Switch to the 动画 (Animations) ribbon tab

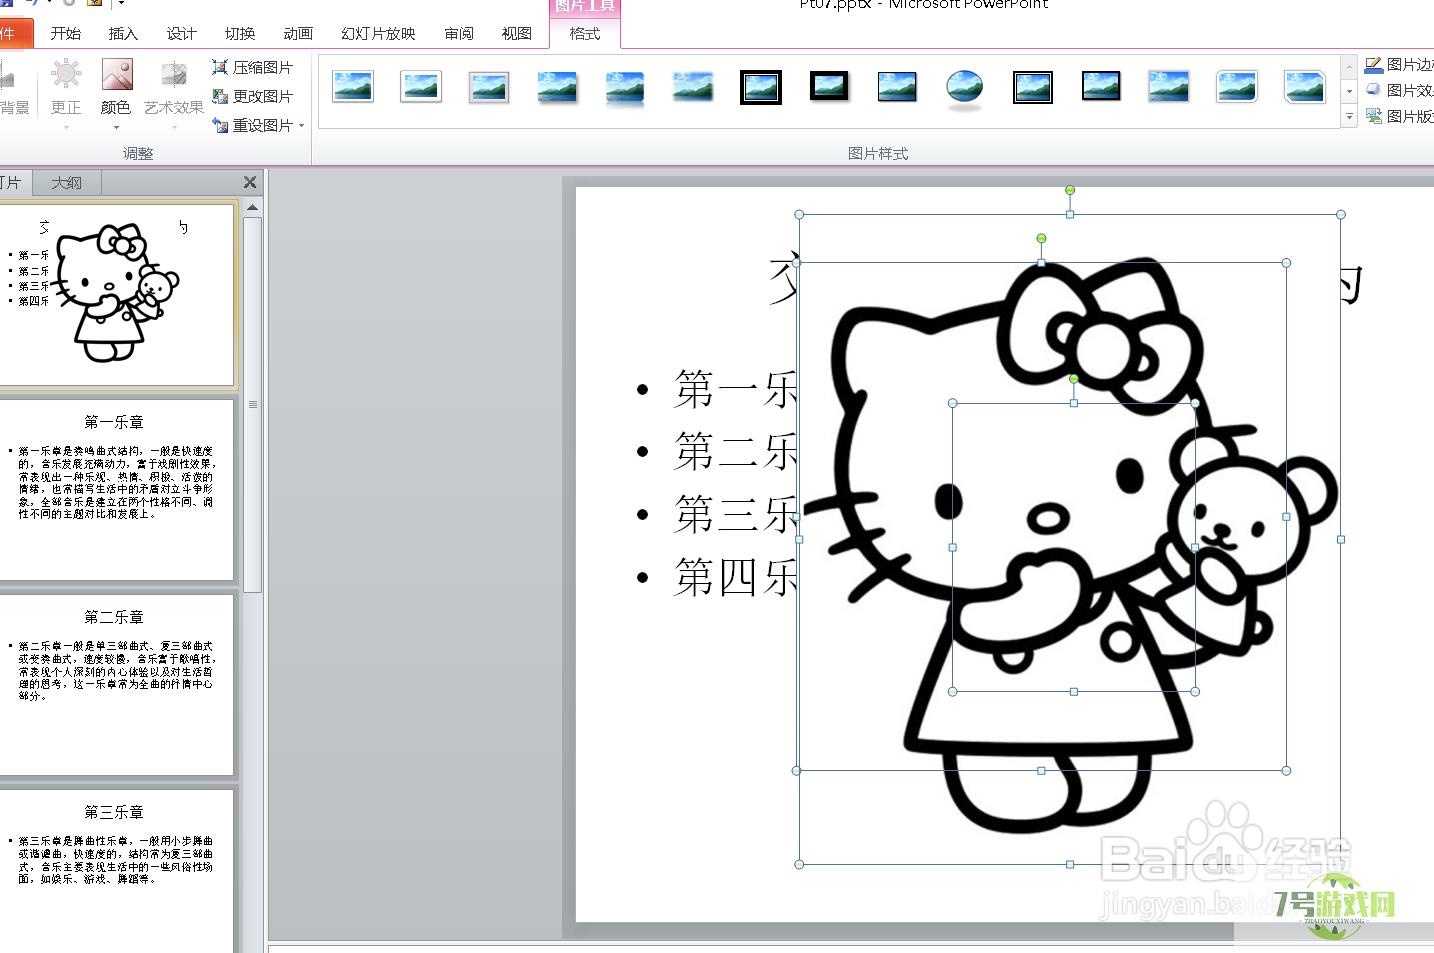coord(298,33)
